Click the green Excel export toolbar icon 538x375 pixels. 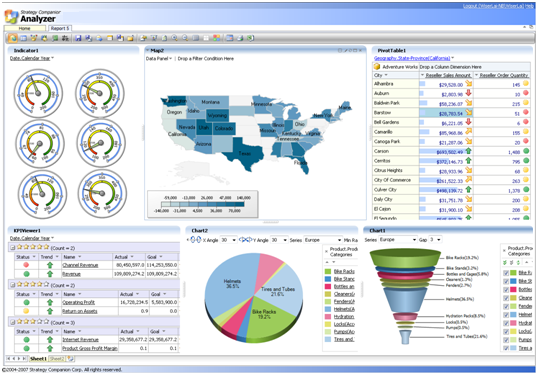(250, 38)
